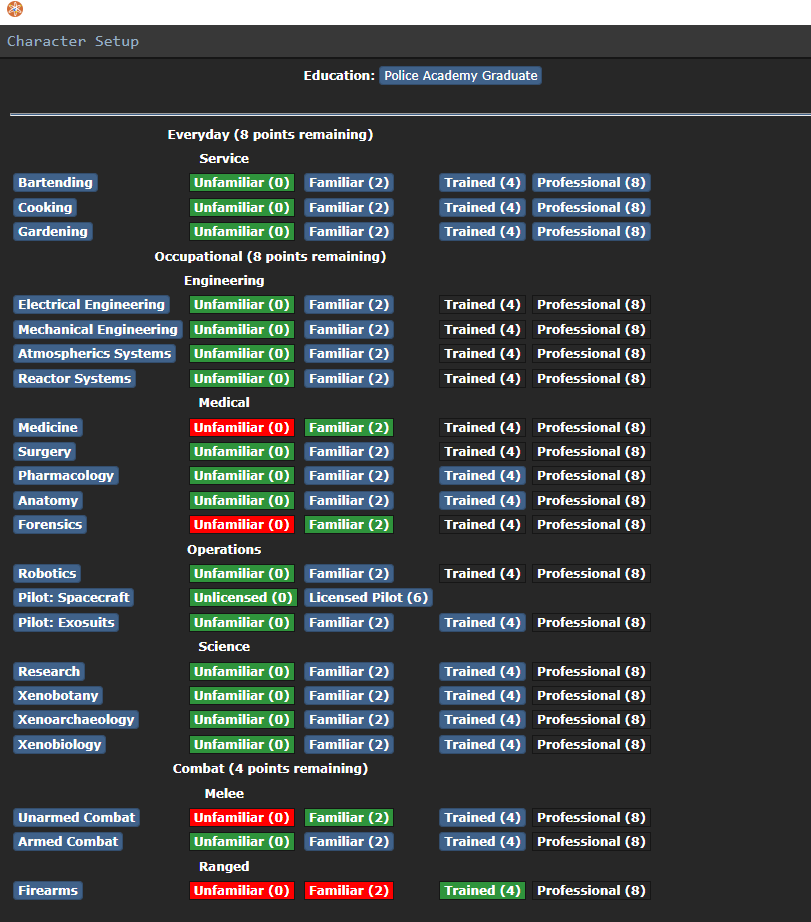This screenshot has width=811, height=922.
Task: Set Pilot: Exosuits to Trained (4)
Action: 482,623
